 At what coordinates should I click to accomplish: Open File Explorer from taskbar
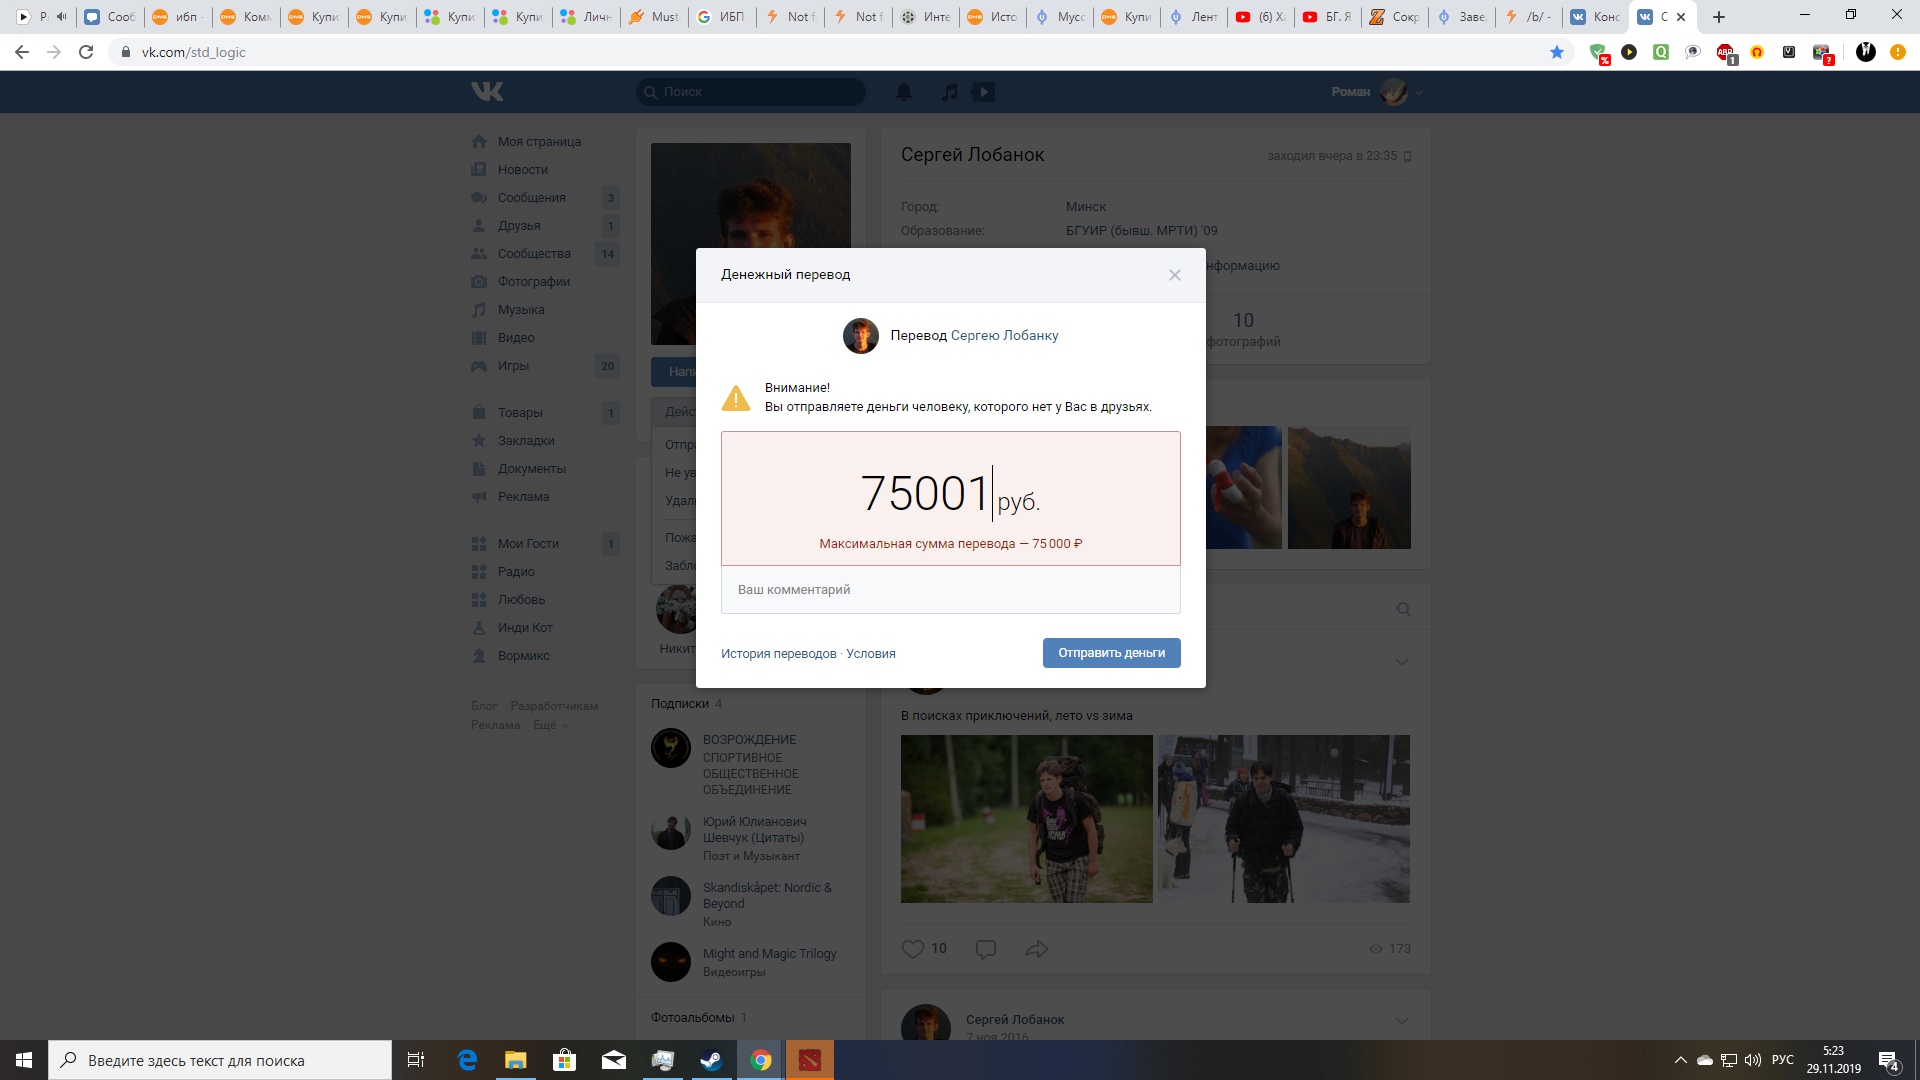pos(516,1061)
